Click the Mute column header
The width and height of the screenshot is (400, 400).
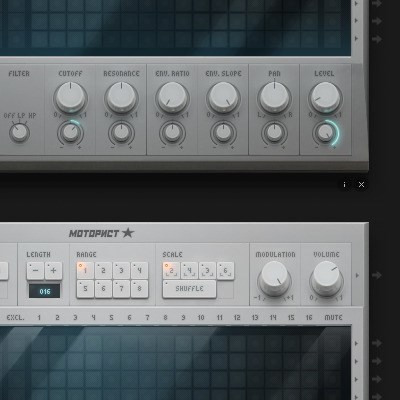[333, 317]
